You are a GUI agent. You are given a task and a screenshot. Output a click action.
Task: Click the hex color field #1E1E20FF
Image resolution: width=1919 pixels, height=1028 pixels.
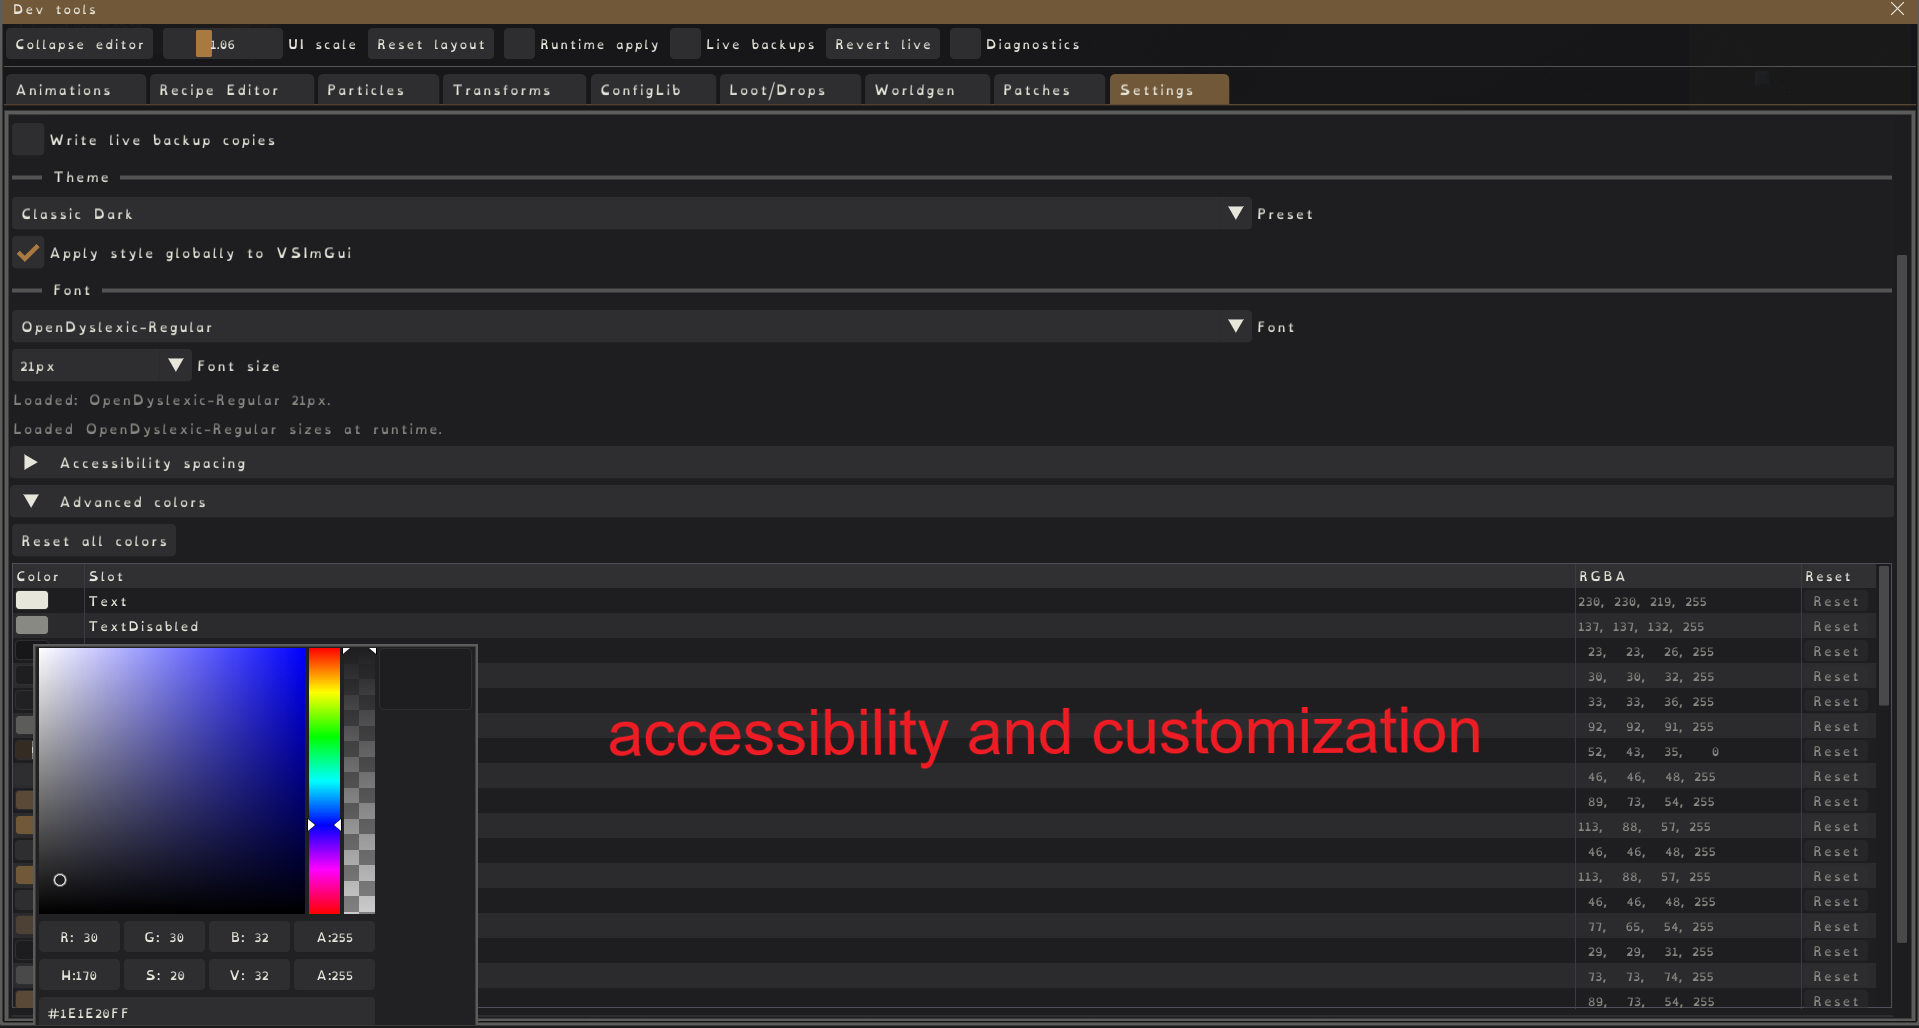(x=207, y=1011)
